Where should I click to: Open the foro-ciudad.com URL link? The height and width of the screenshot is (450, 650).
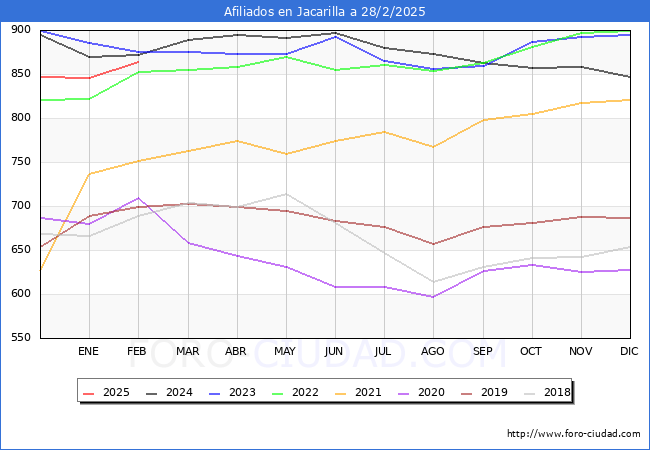[574, 434]
